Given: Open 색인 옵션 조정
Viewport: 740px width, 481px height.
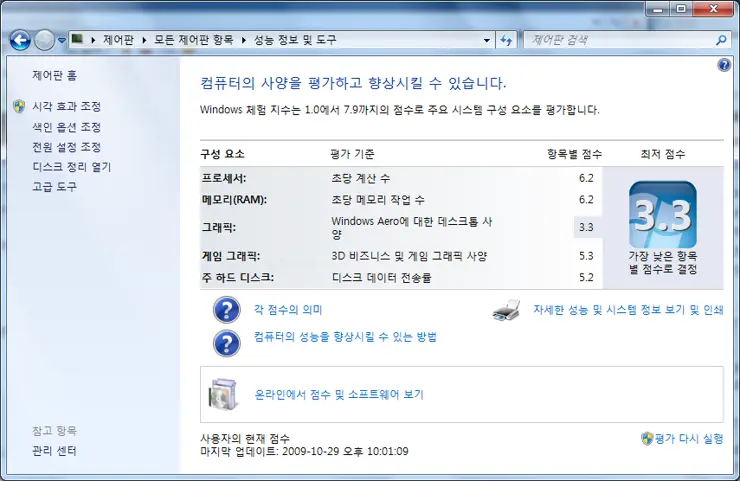Looking at the screenshot, I should [x=67, y=127].
